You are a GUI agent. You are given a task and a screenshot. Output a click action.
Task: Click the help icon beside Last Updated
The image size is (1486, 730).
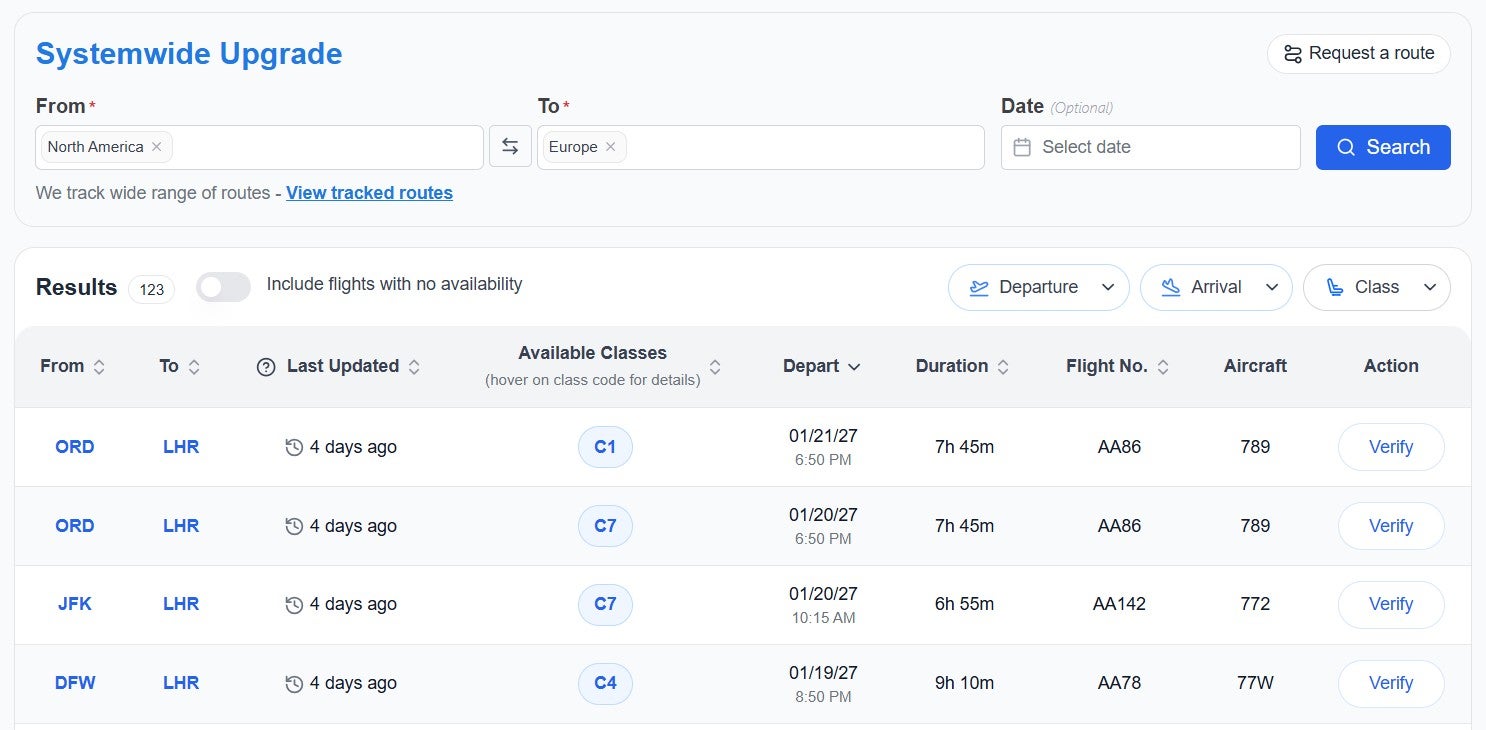265,366
